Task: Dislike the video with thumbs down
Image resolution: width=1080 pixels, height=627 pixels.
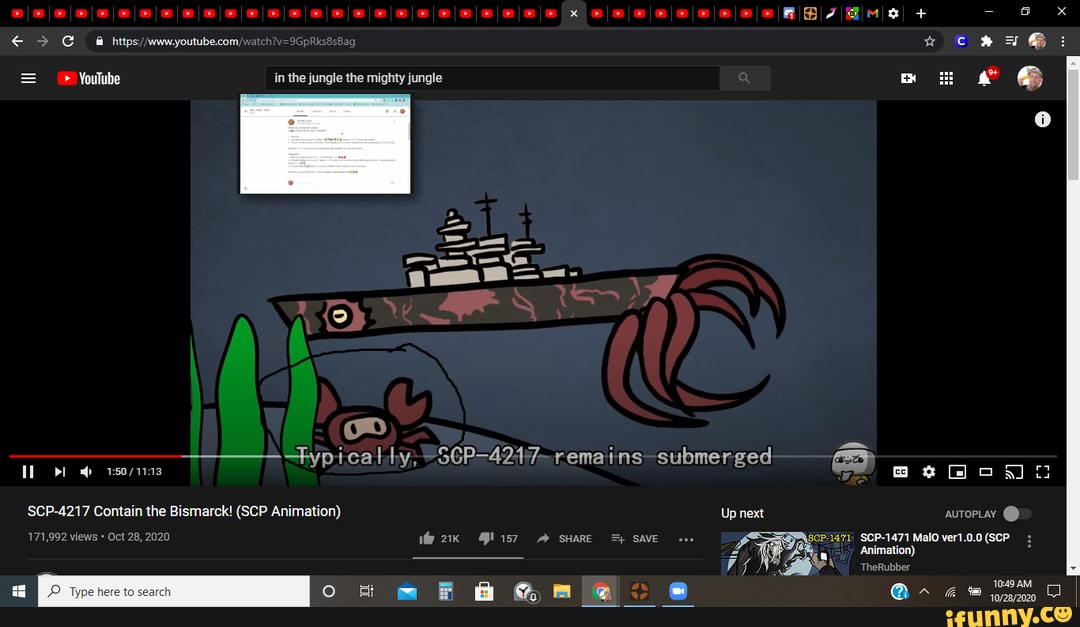Action: (486, 538)
